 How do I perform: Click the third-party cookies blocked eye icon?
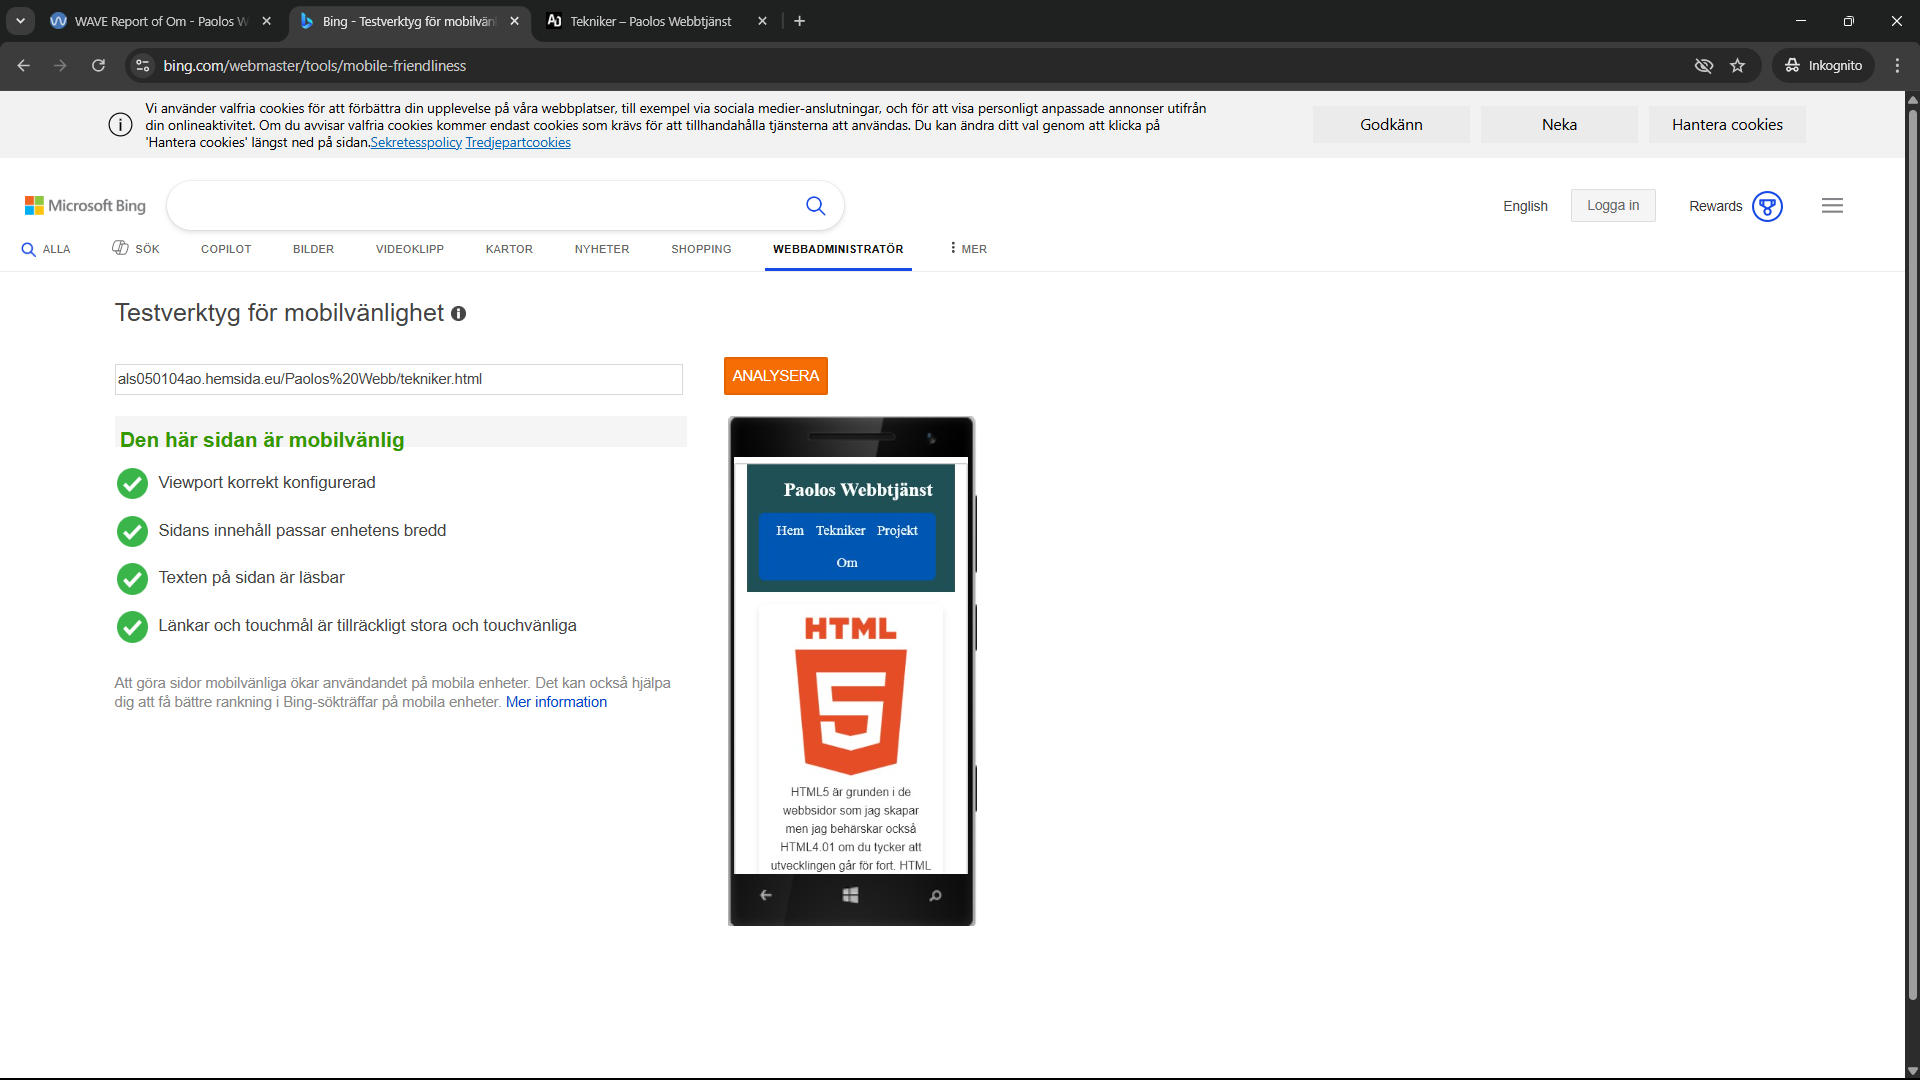pyautogui.click(x=1704, y=66)
